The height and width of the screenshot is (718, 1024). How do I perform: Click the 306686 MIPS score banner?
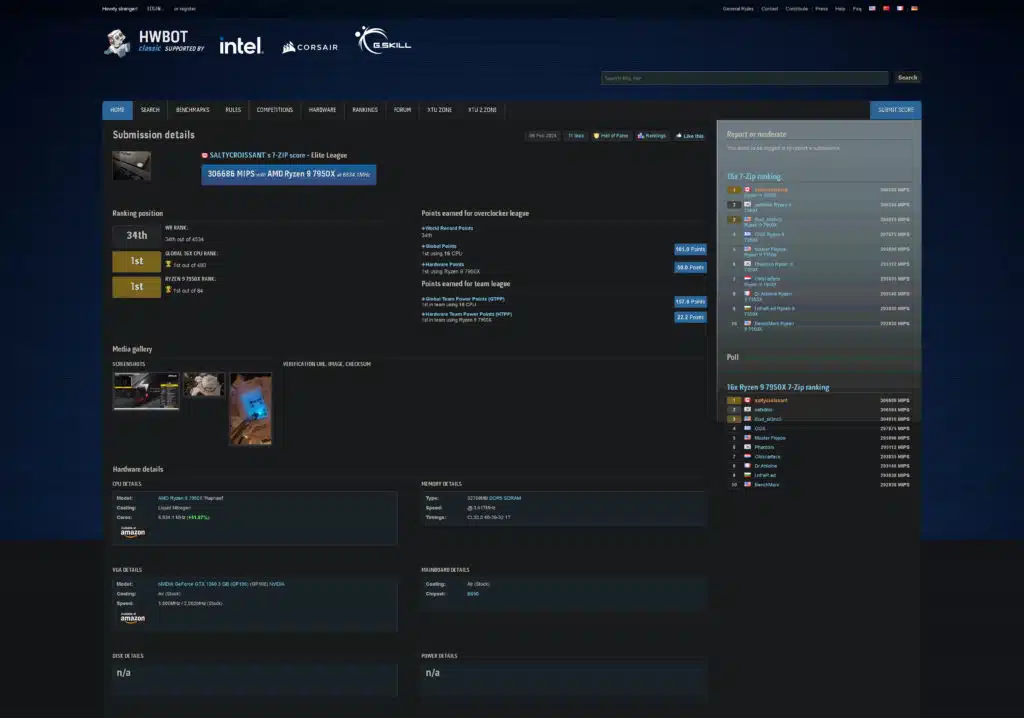pos(289,174)
